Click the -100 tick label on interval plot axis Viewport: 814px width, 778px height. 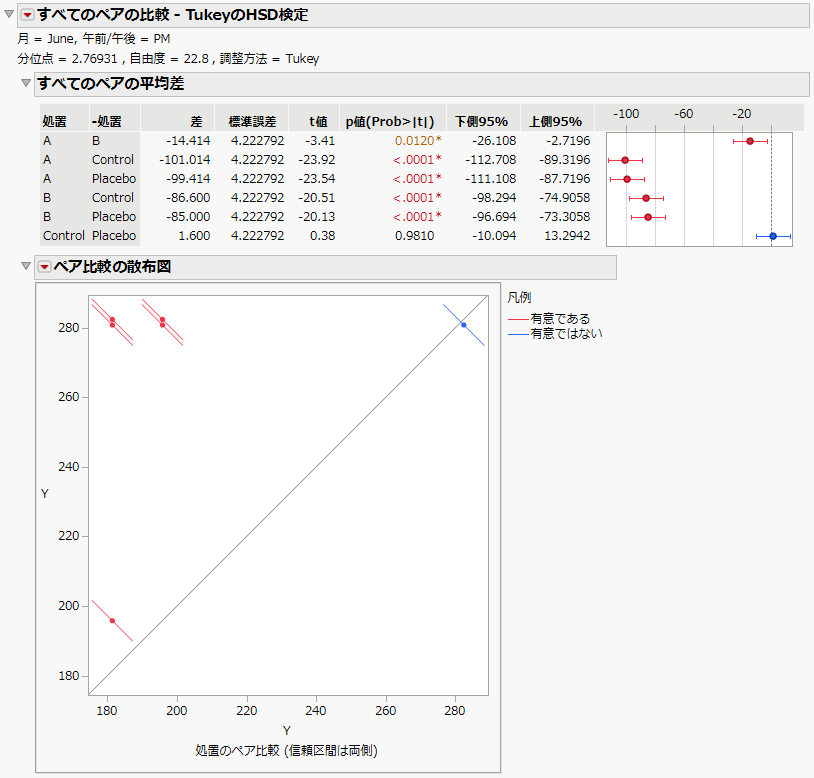(626, 114)
